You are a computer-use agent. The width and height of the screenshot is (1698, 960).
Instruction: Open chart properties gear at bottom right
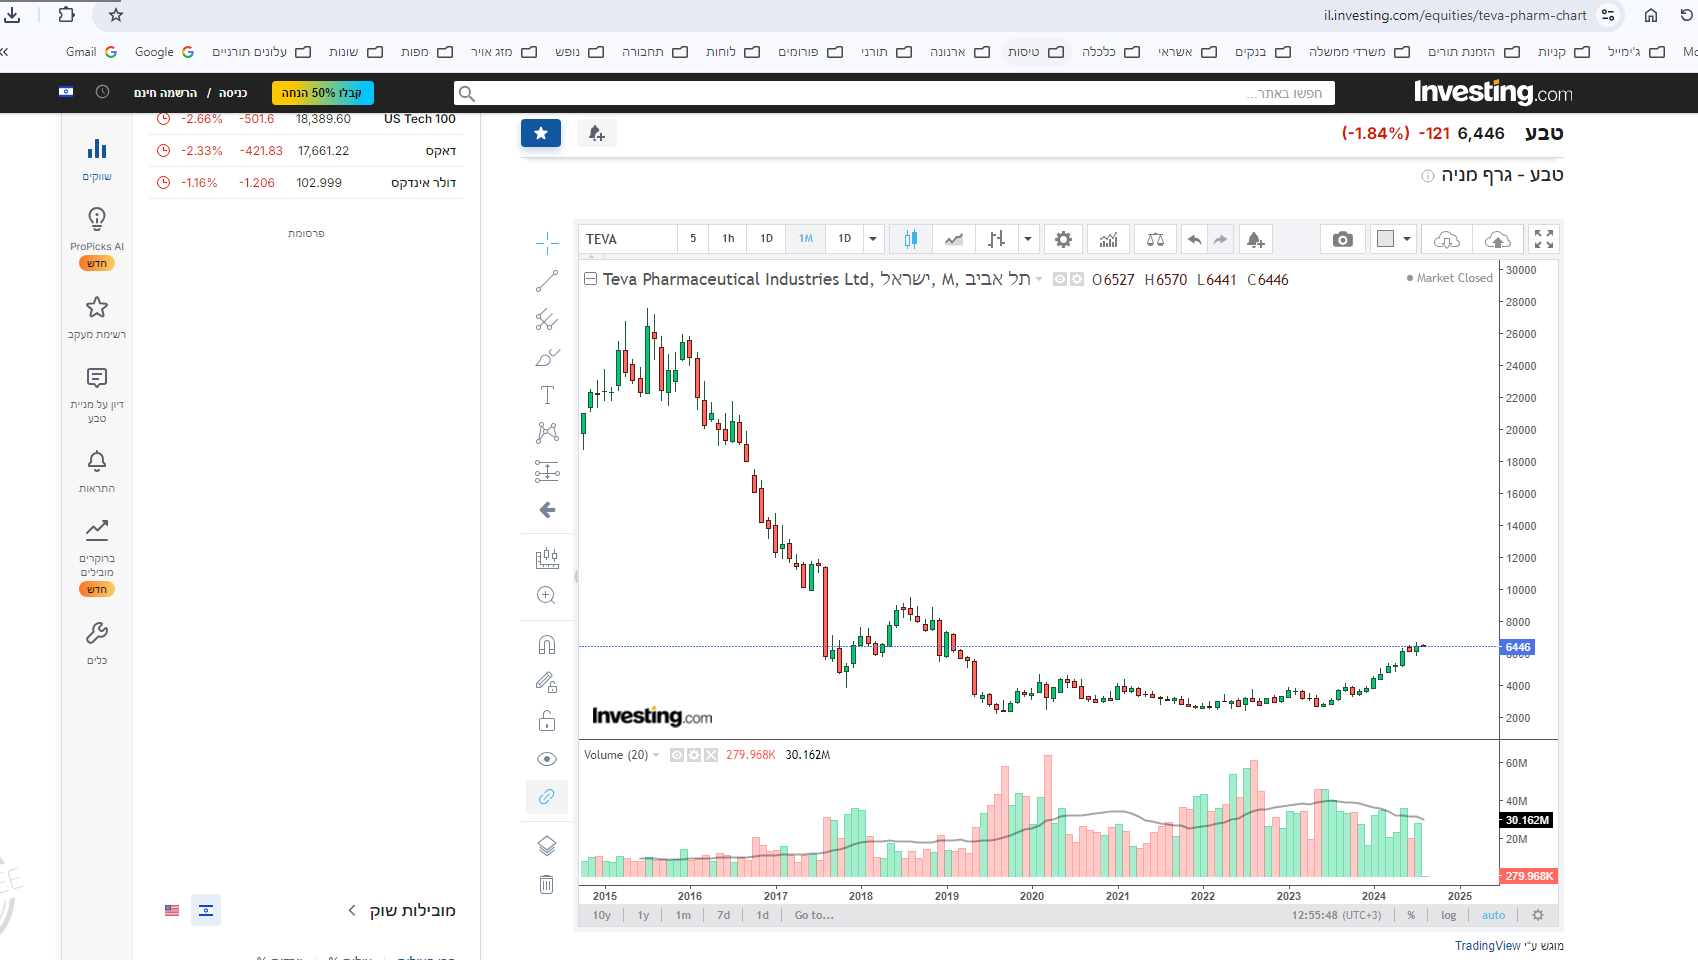(1538, 915)
